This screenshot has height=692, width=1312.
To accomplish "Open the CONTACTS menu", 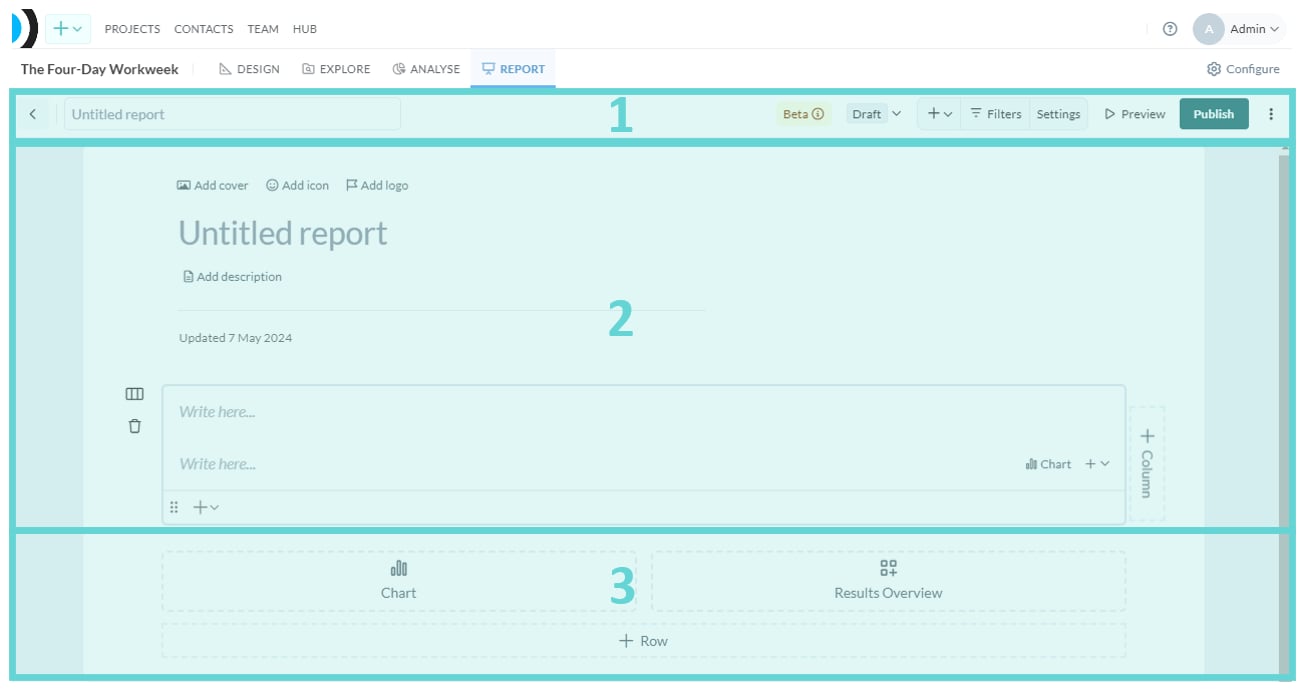I will 204,29.
